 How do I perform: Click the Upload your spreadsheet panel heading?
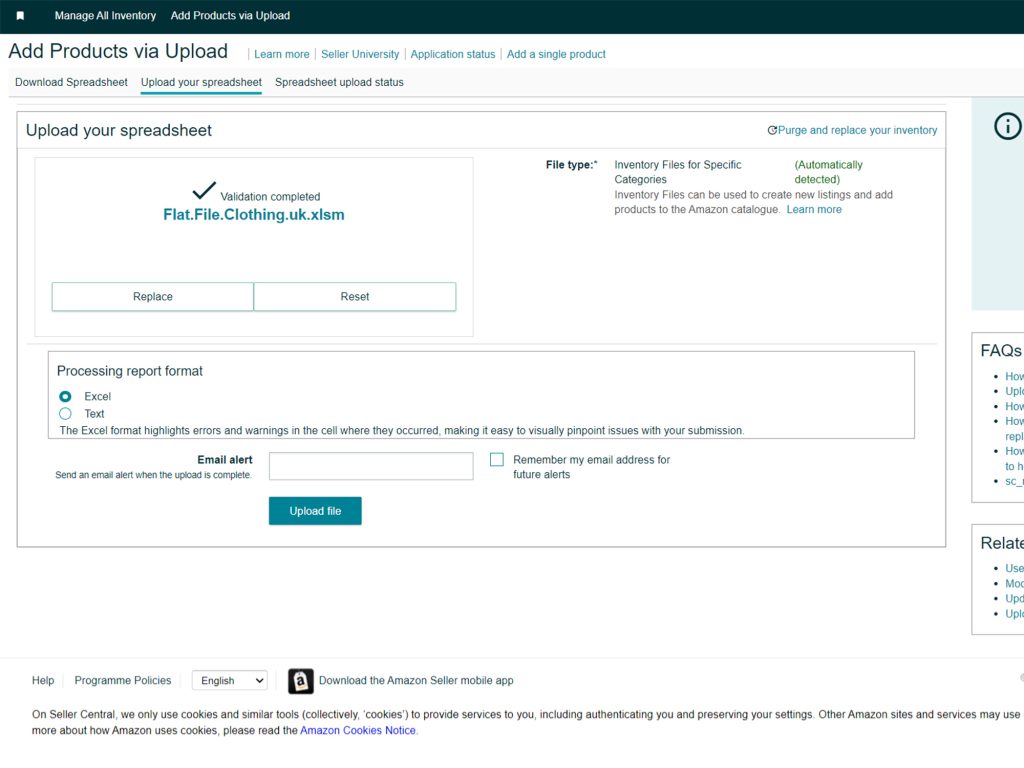click(x=119, y=131)
